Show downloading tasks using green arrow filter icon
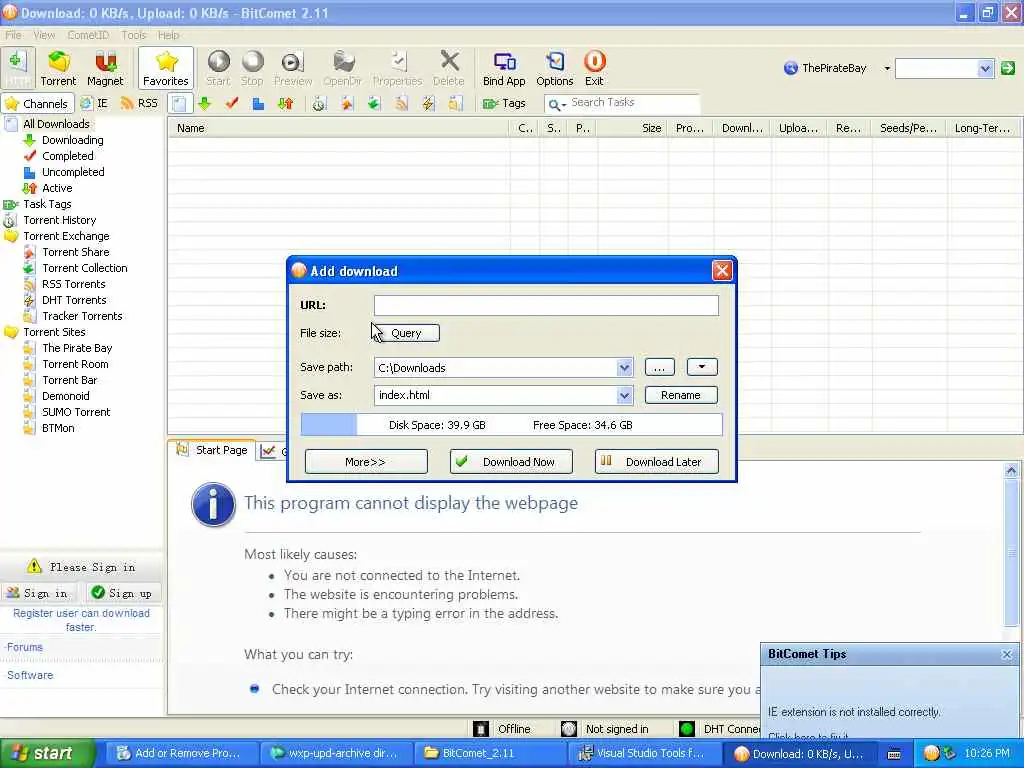This screenshot has width=1024, height=768. [204, 103]
